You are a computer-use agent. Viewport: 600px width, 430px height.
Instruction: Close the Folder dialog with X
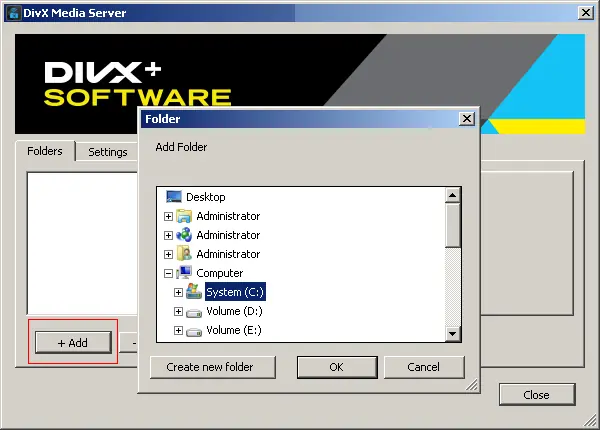pos(467,119)
